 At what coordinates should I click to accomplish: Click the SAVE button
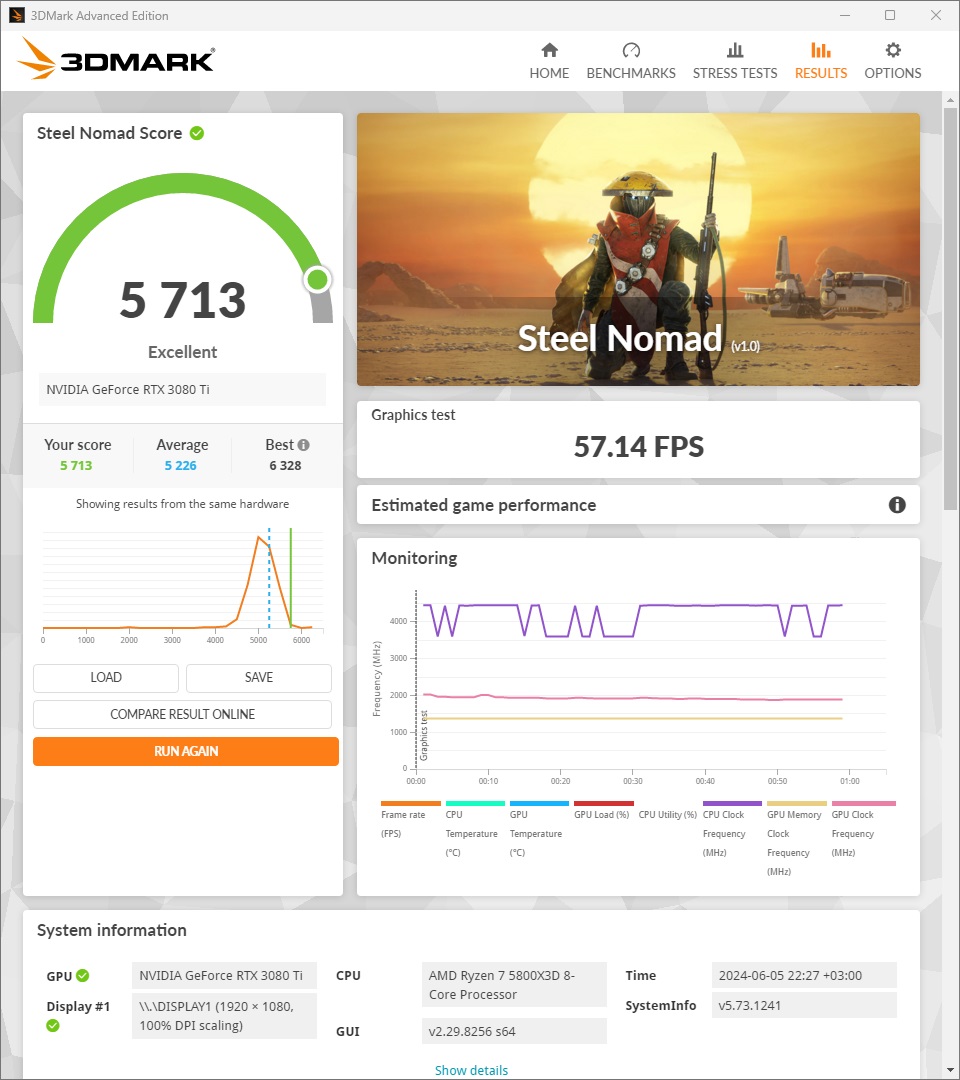pyautogui.click(x=259, y=678)
